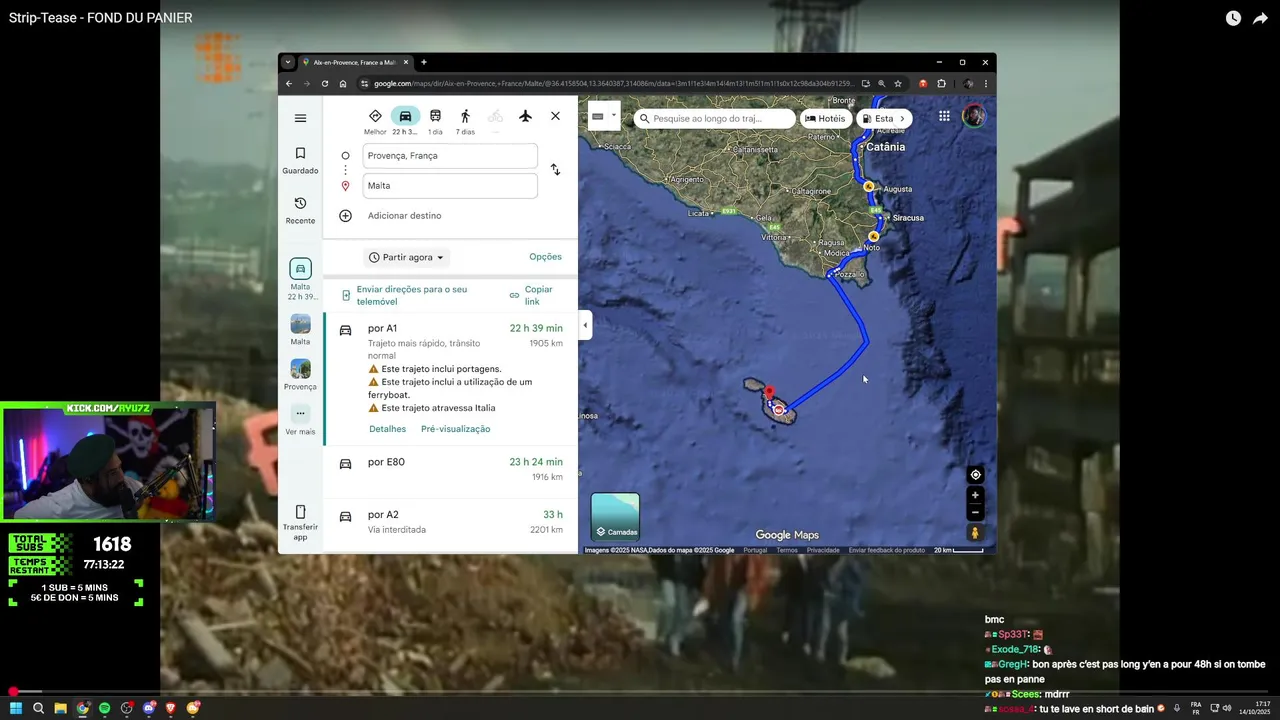Select the route por E80

point(450,472)
